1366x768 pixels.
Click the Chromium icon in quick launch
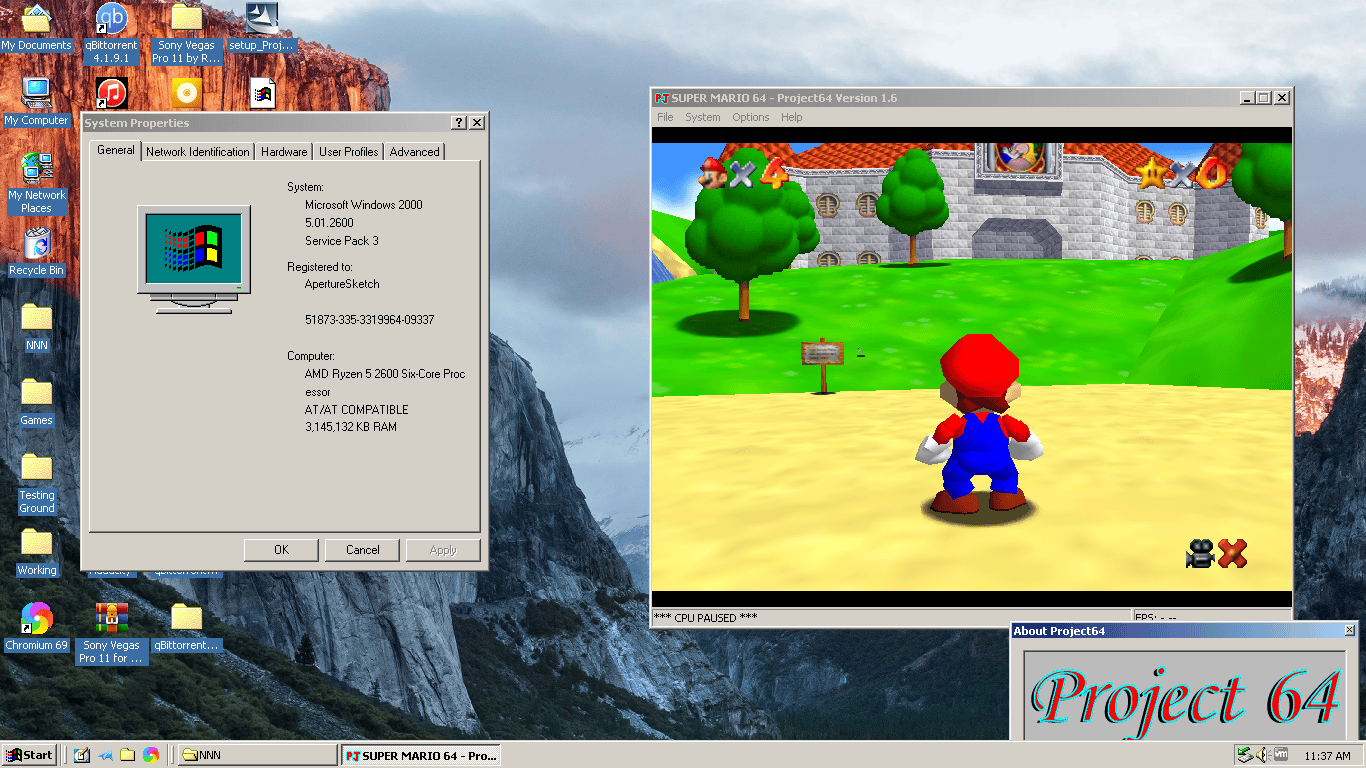151,755
